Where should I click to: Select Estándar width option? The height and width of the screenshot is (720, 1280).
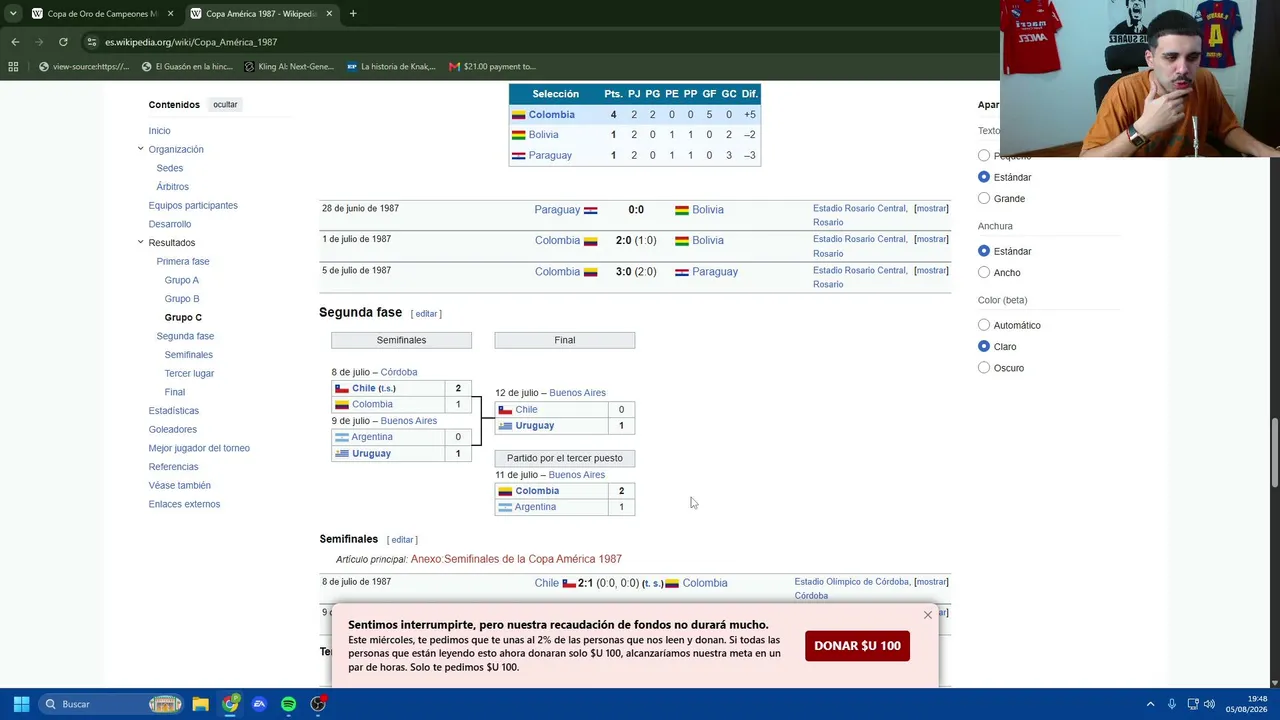pos(984,251)
